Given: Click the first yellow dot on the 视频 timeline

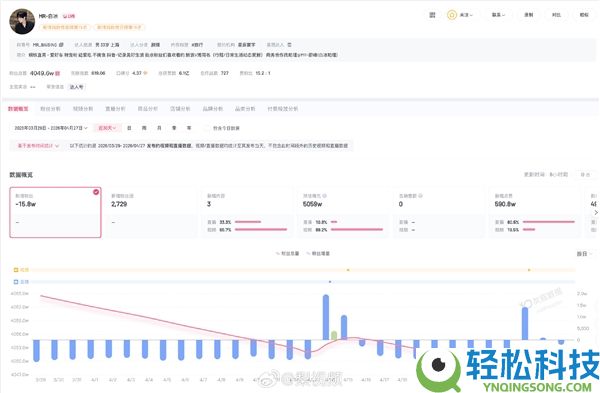Looking at the screenshot, I should click(x=348, y=270).
